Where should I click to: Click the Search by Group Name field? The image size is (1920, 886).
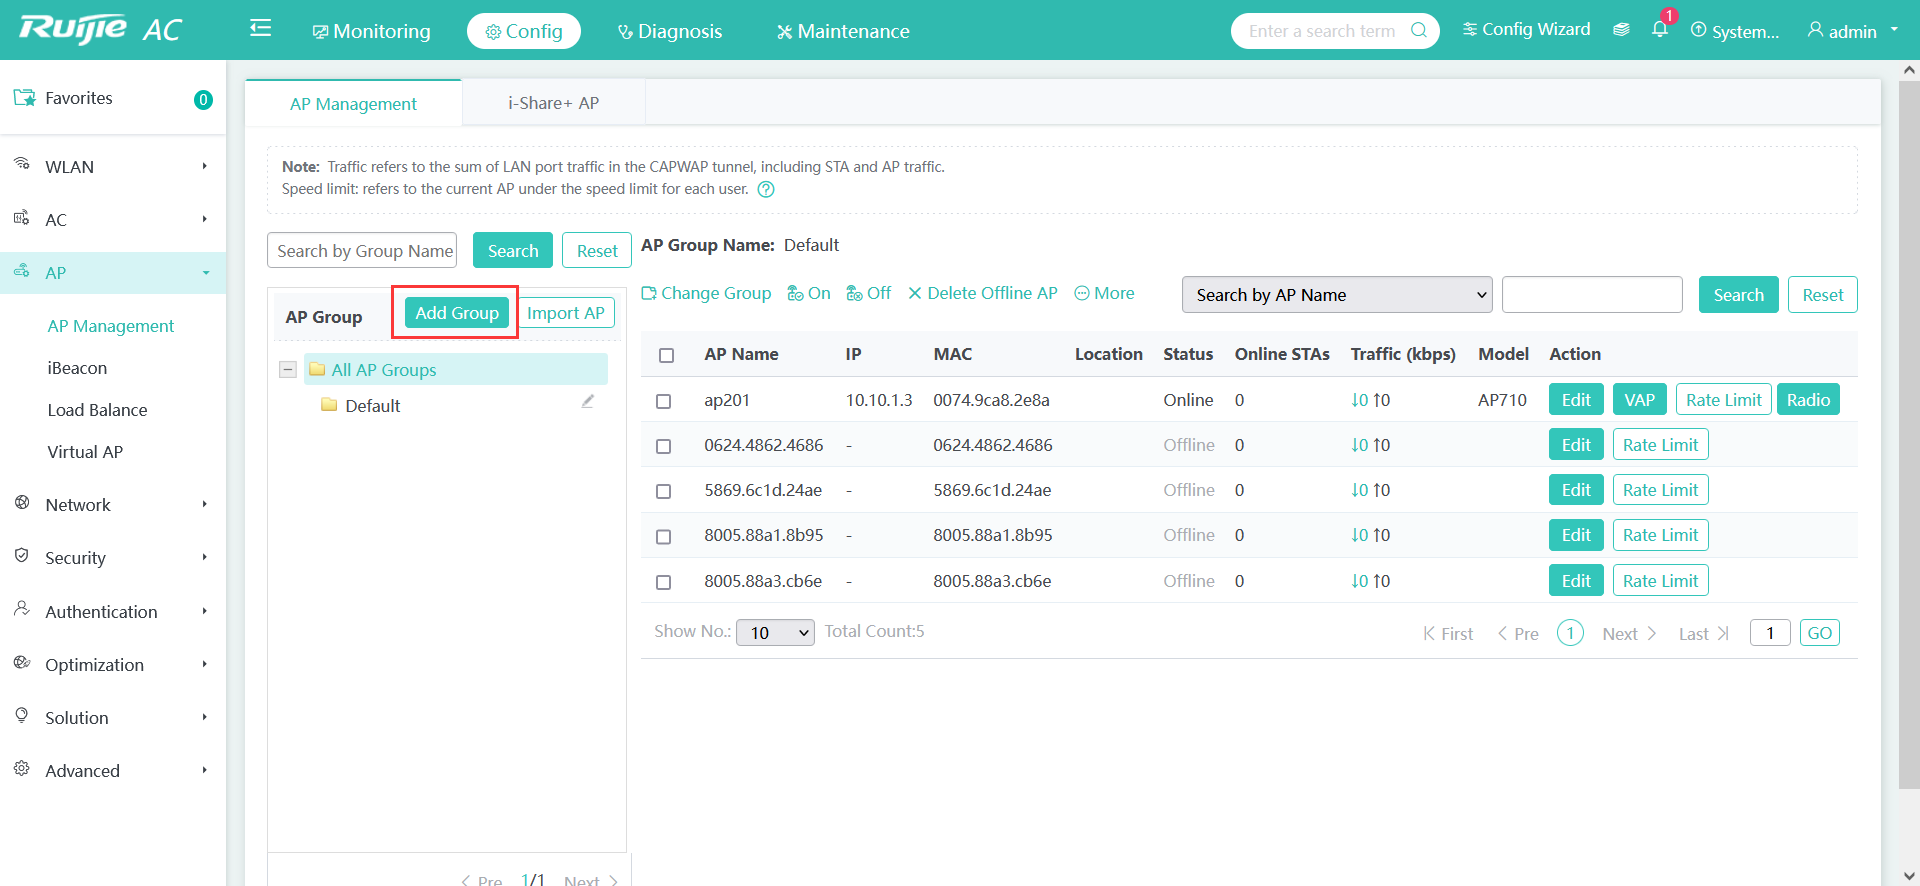[362, 251]
